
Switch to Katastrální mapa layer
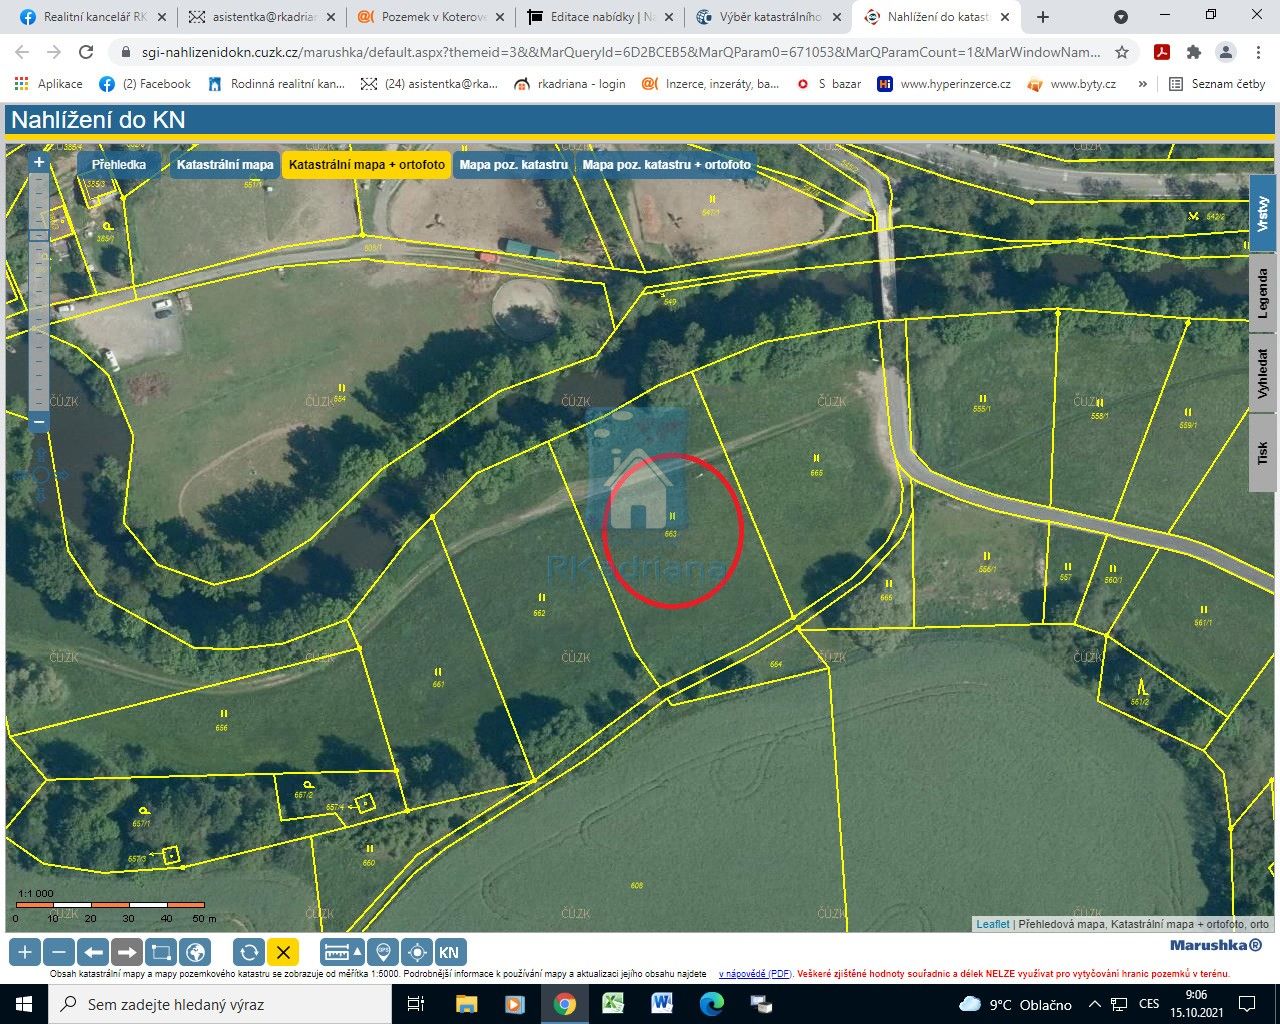click(x=225, y=165)
